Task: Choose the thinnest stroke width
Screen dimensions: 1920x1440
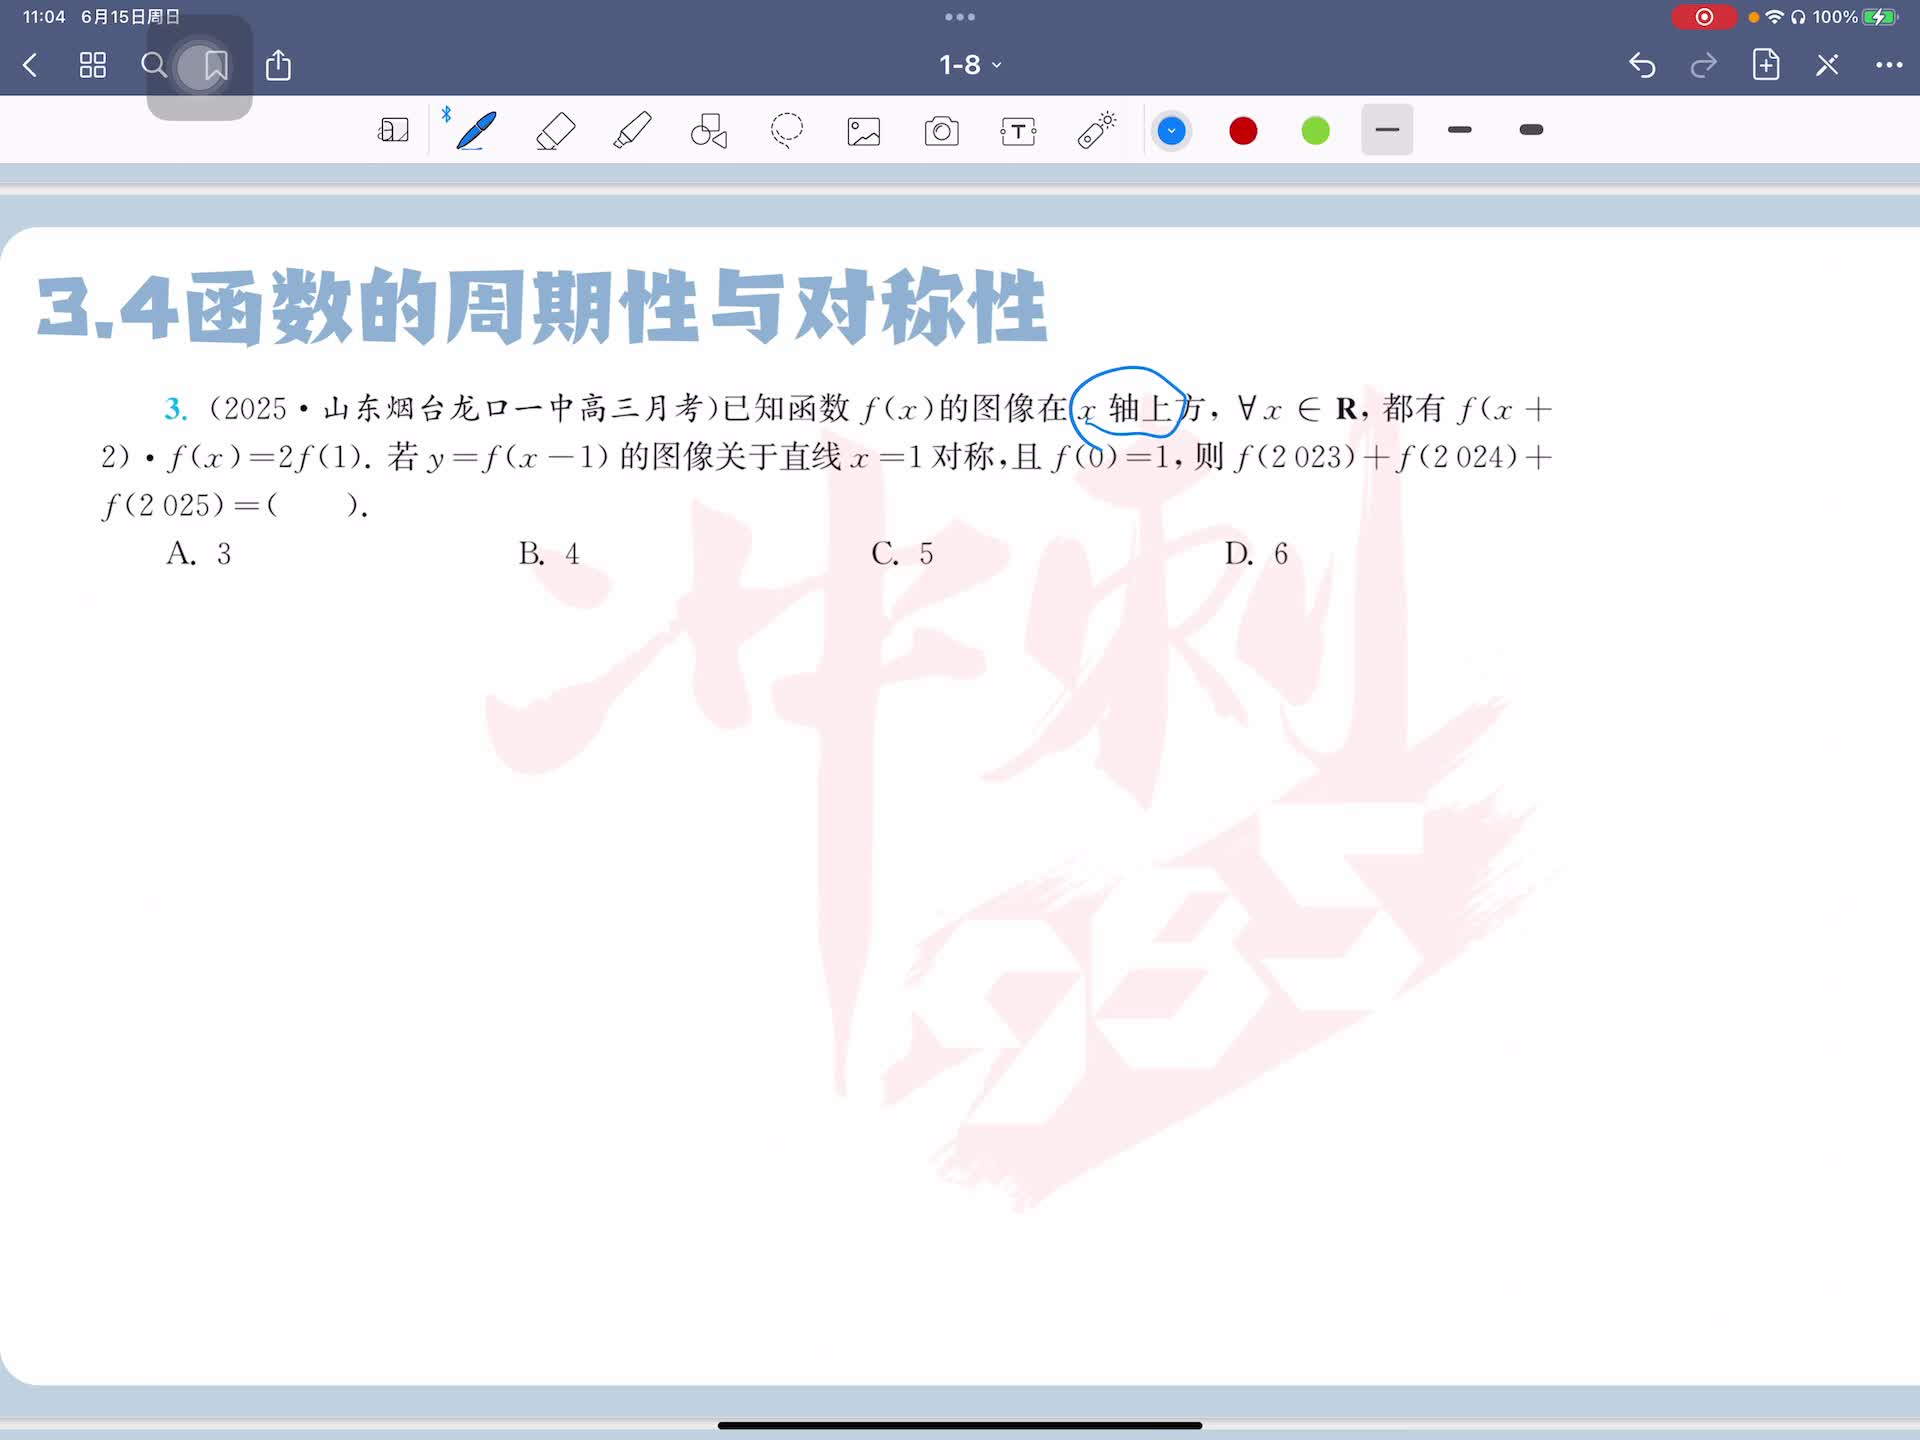Action: 1387,130
